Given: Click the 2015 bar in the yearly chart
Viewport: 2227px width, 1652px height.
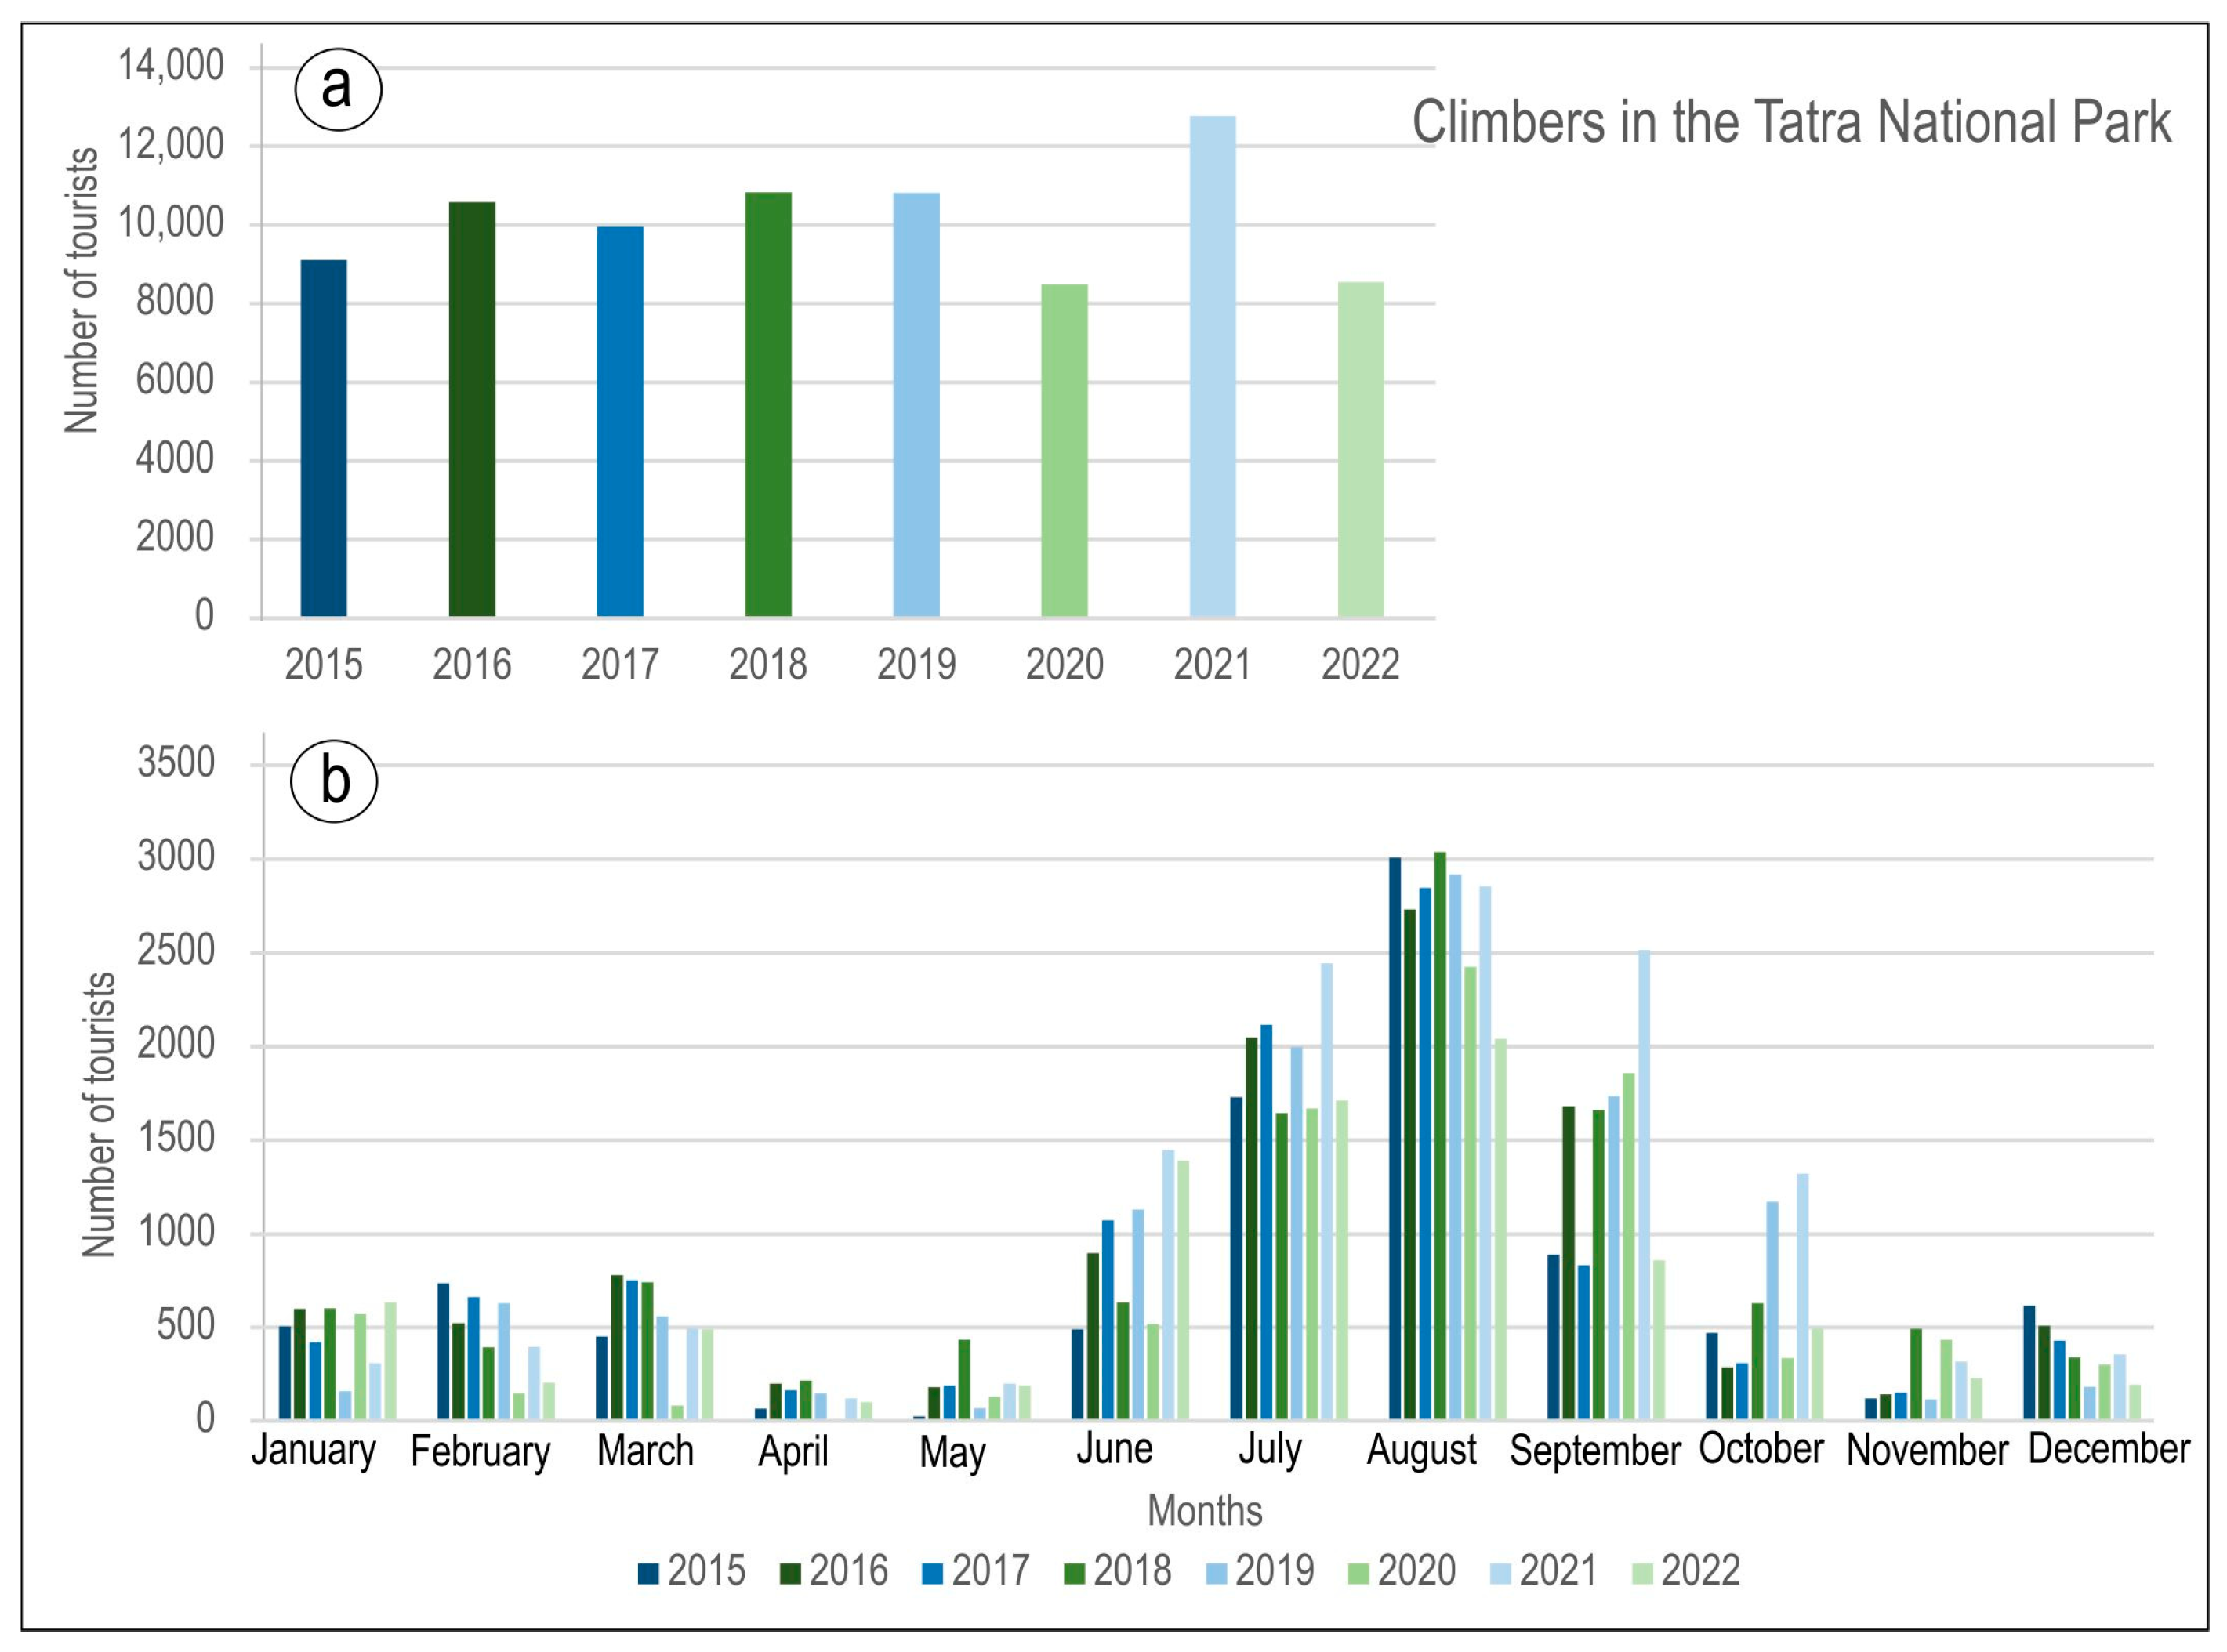Looking at the screenshot, I should coord(323,438).
